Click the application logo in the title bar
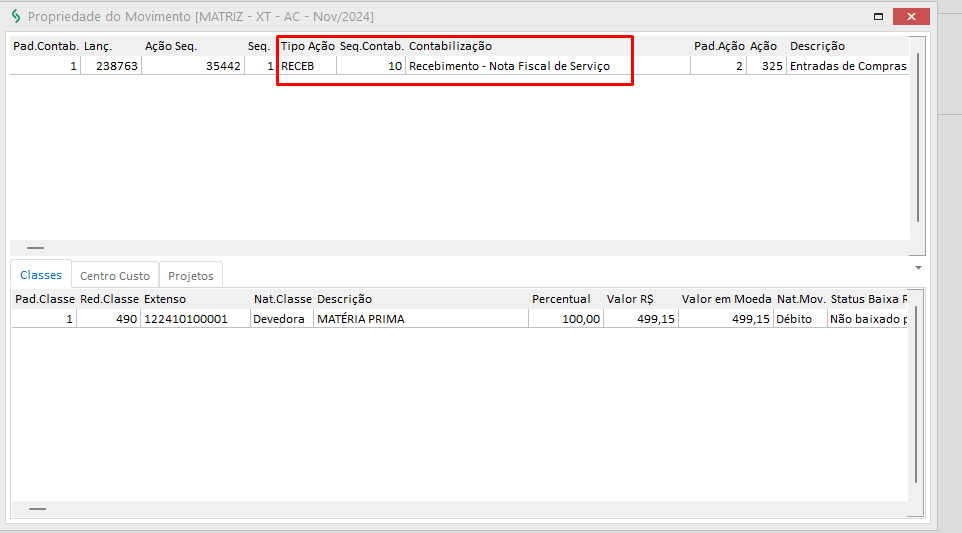 pyautogui.click(x=15, y=17)
